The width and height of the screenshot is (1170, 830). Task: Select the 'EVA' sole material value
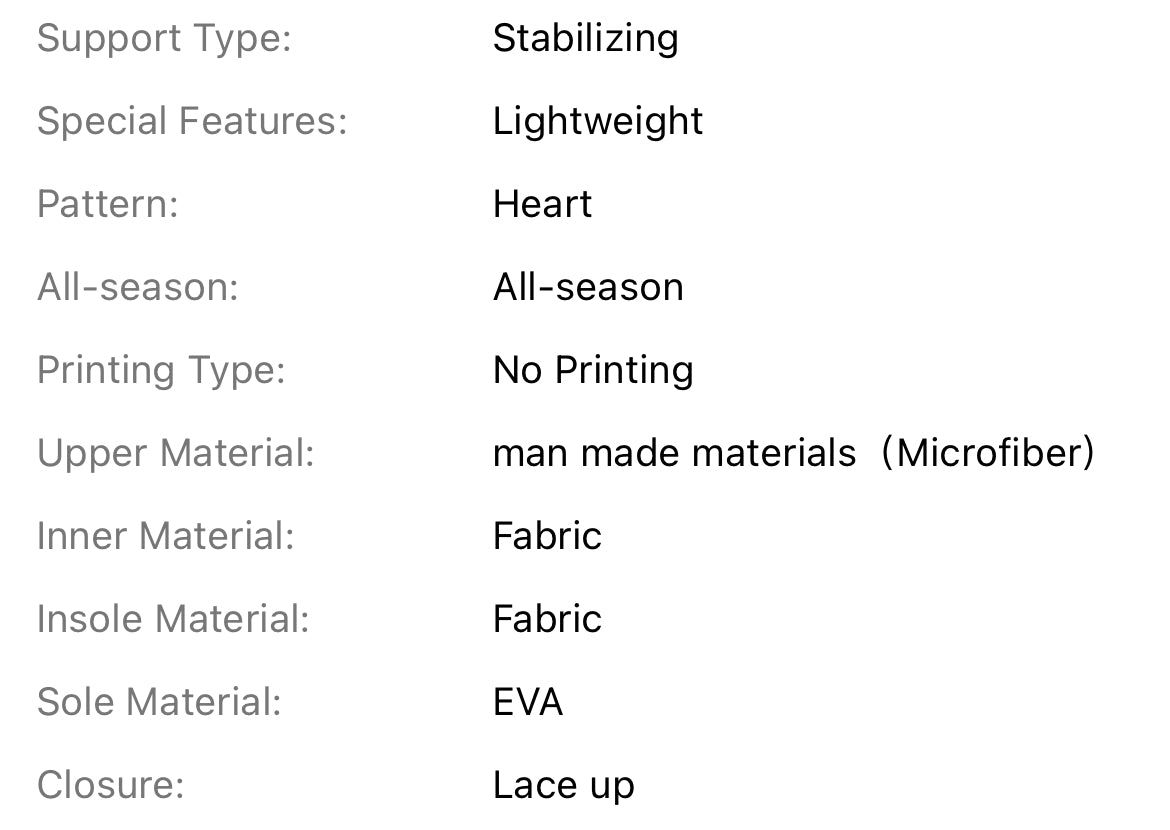[528, 703]
